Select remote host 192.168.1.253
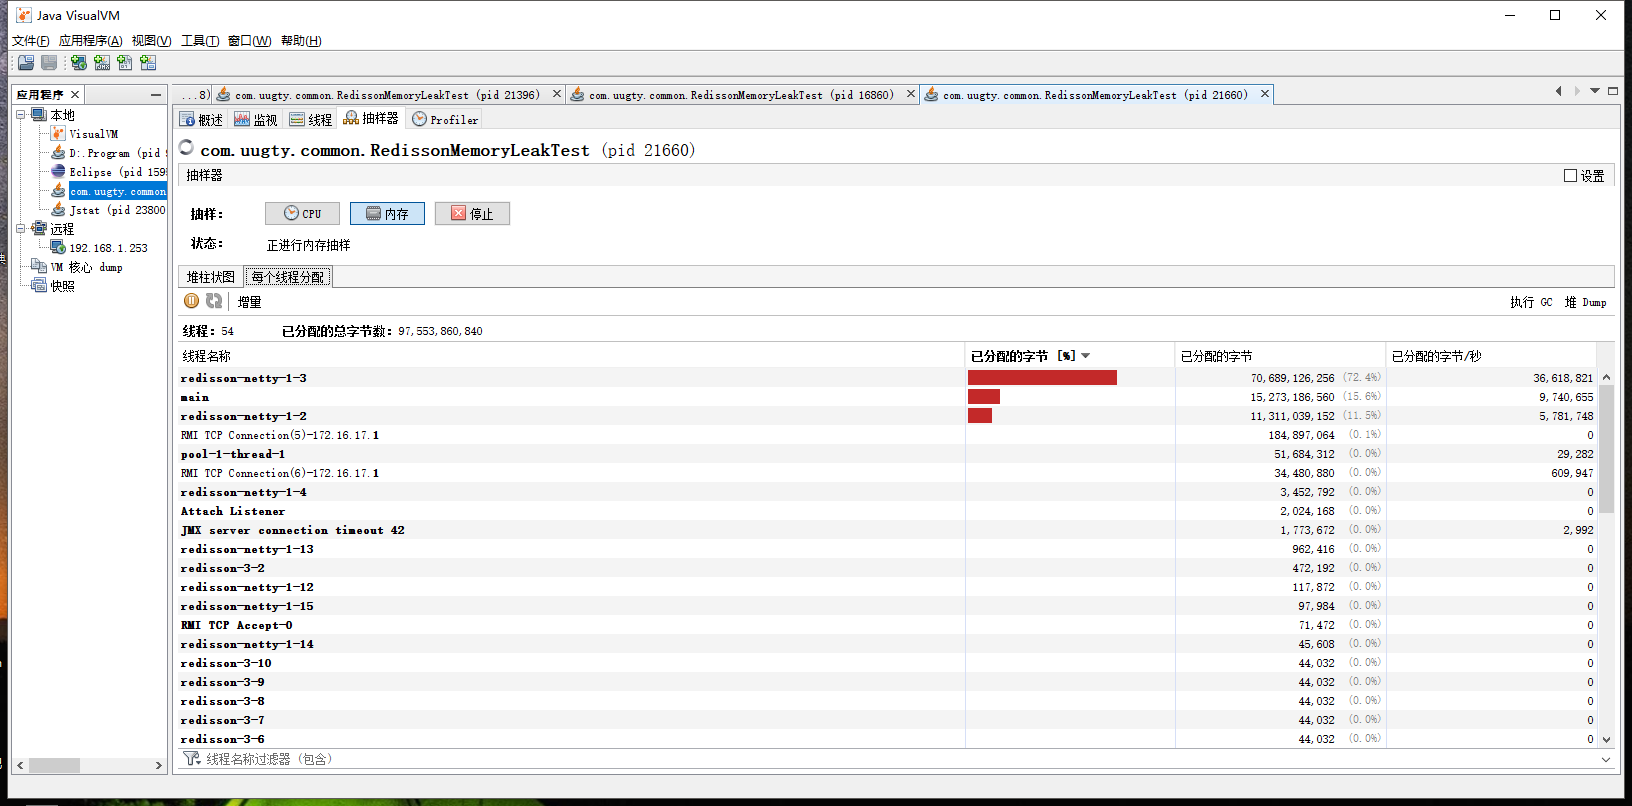The width and height of the screenshot is (1632, 806). pos(99,248)
